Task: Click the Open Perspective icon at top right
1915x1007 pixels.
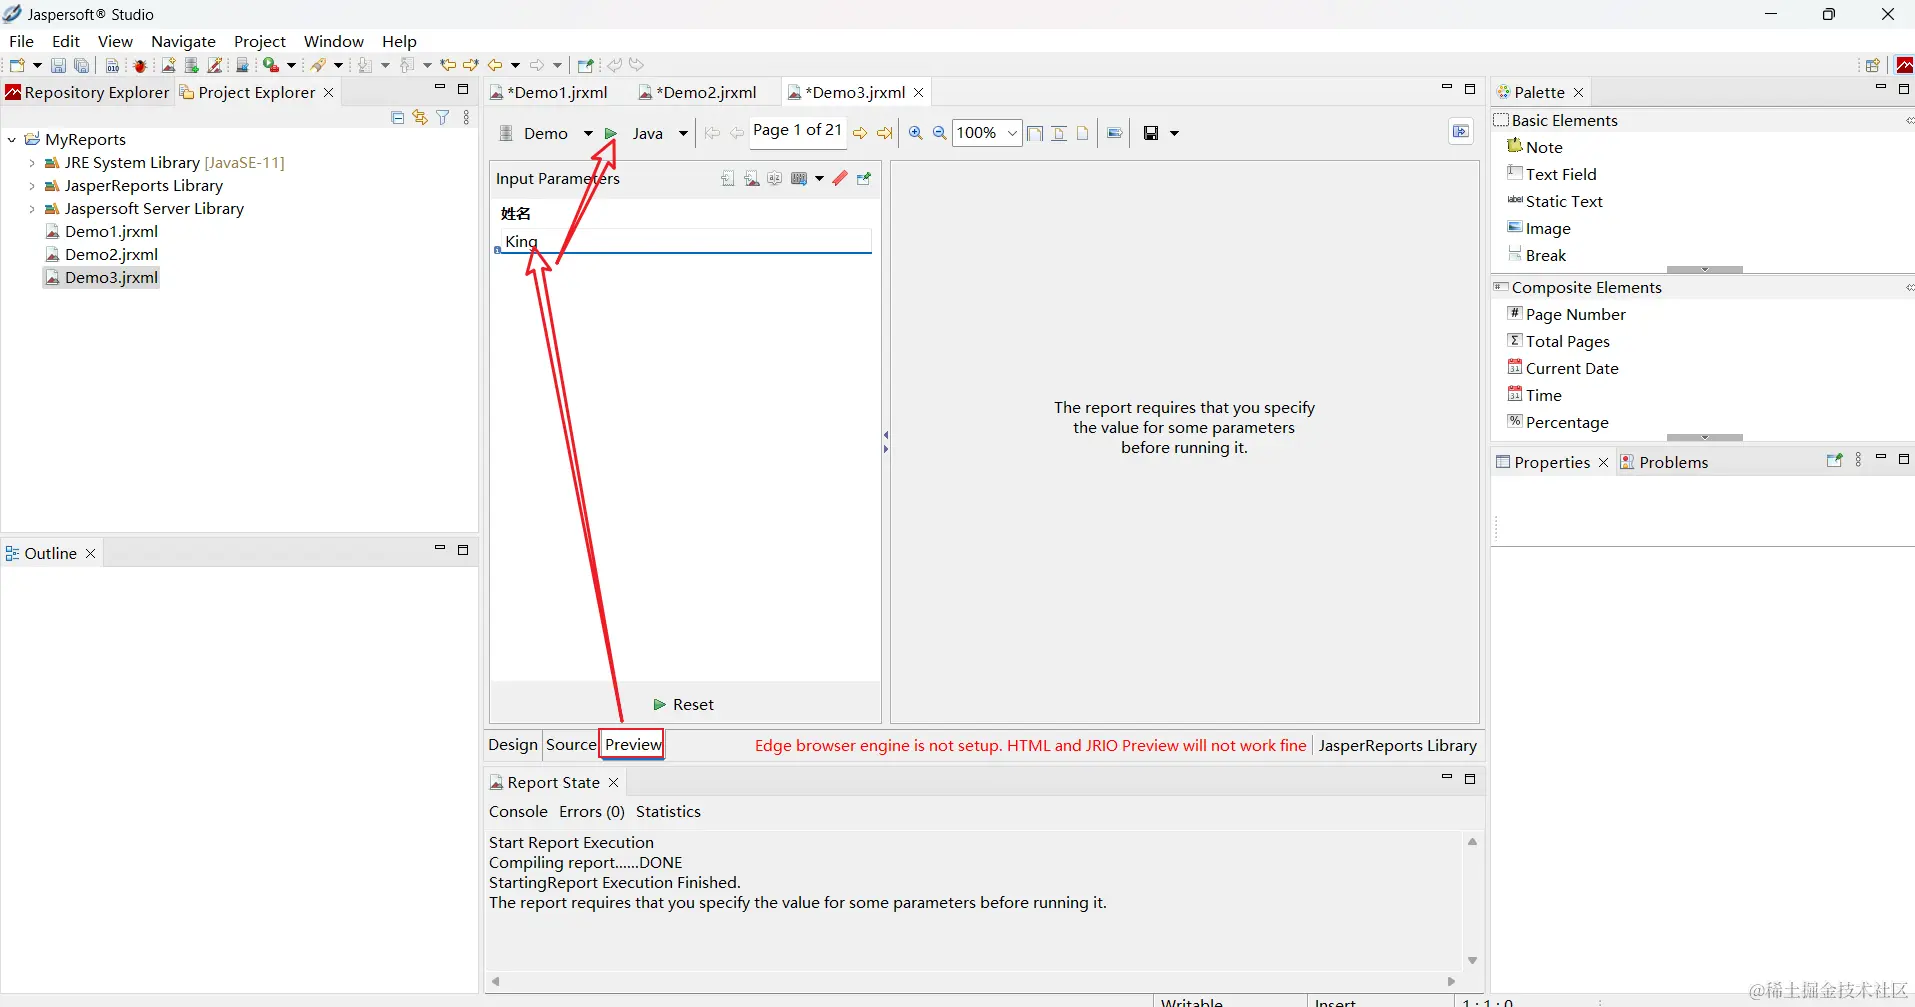Action: (1873, 65)
